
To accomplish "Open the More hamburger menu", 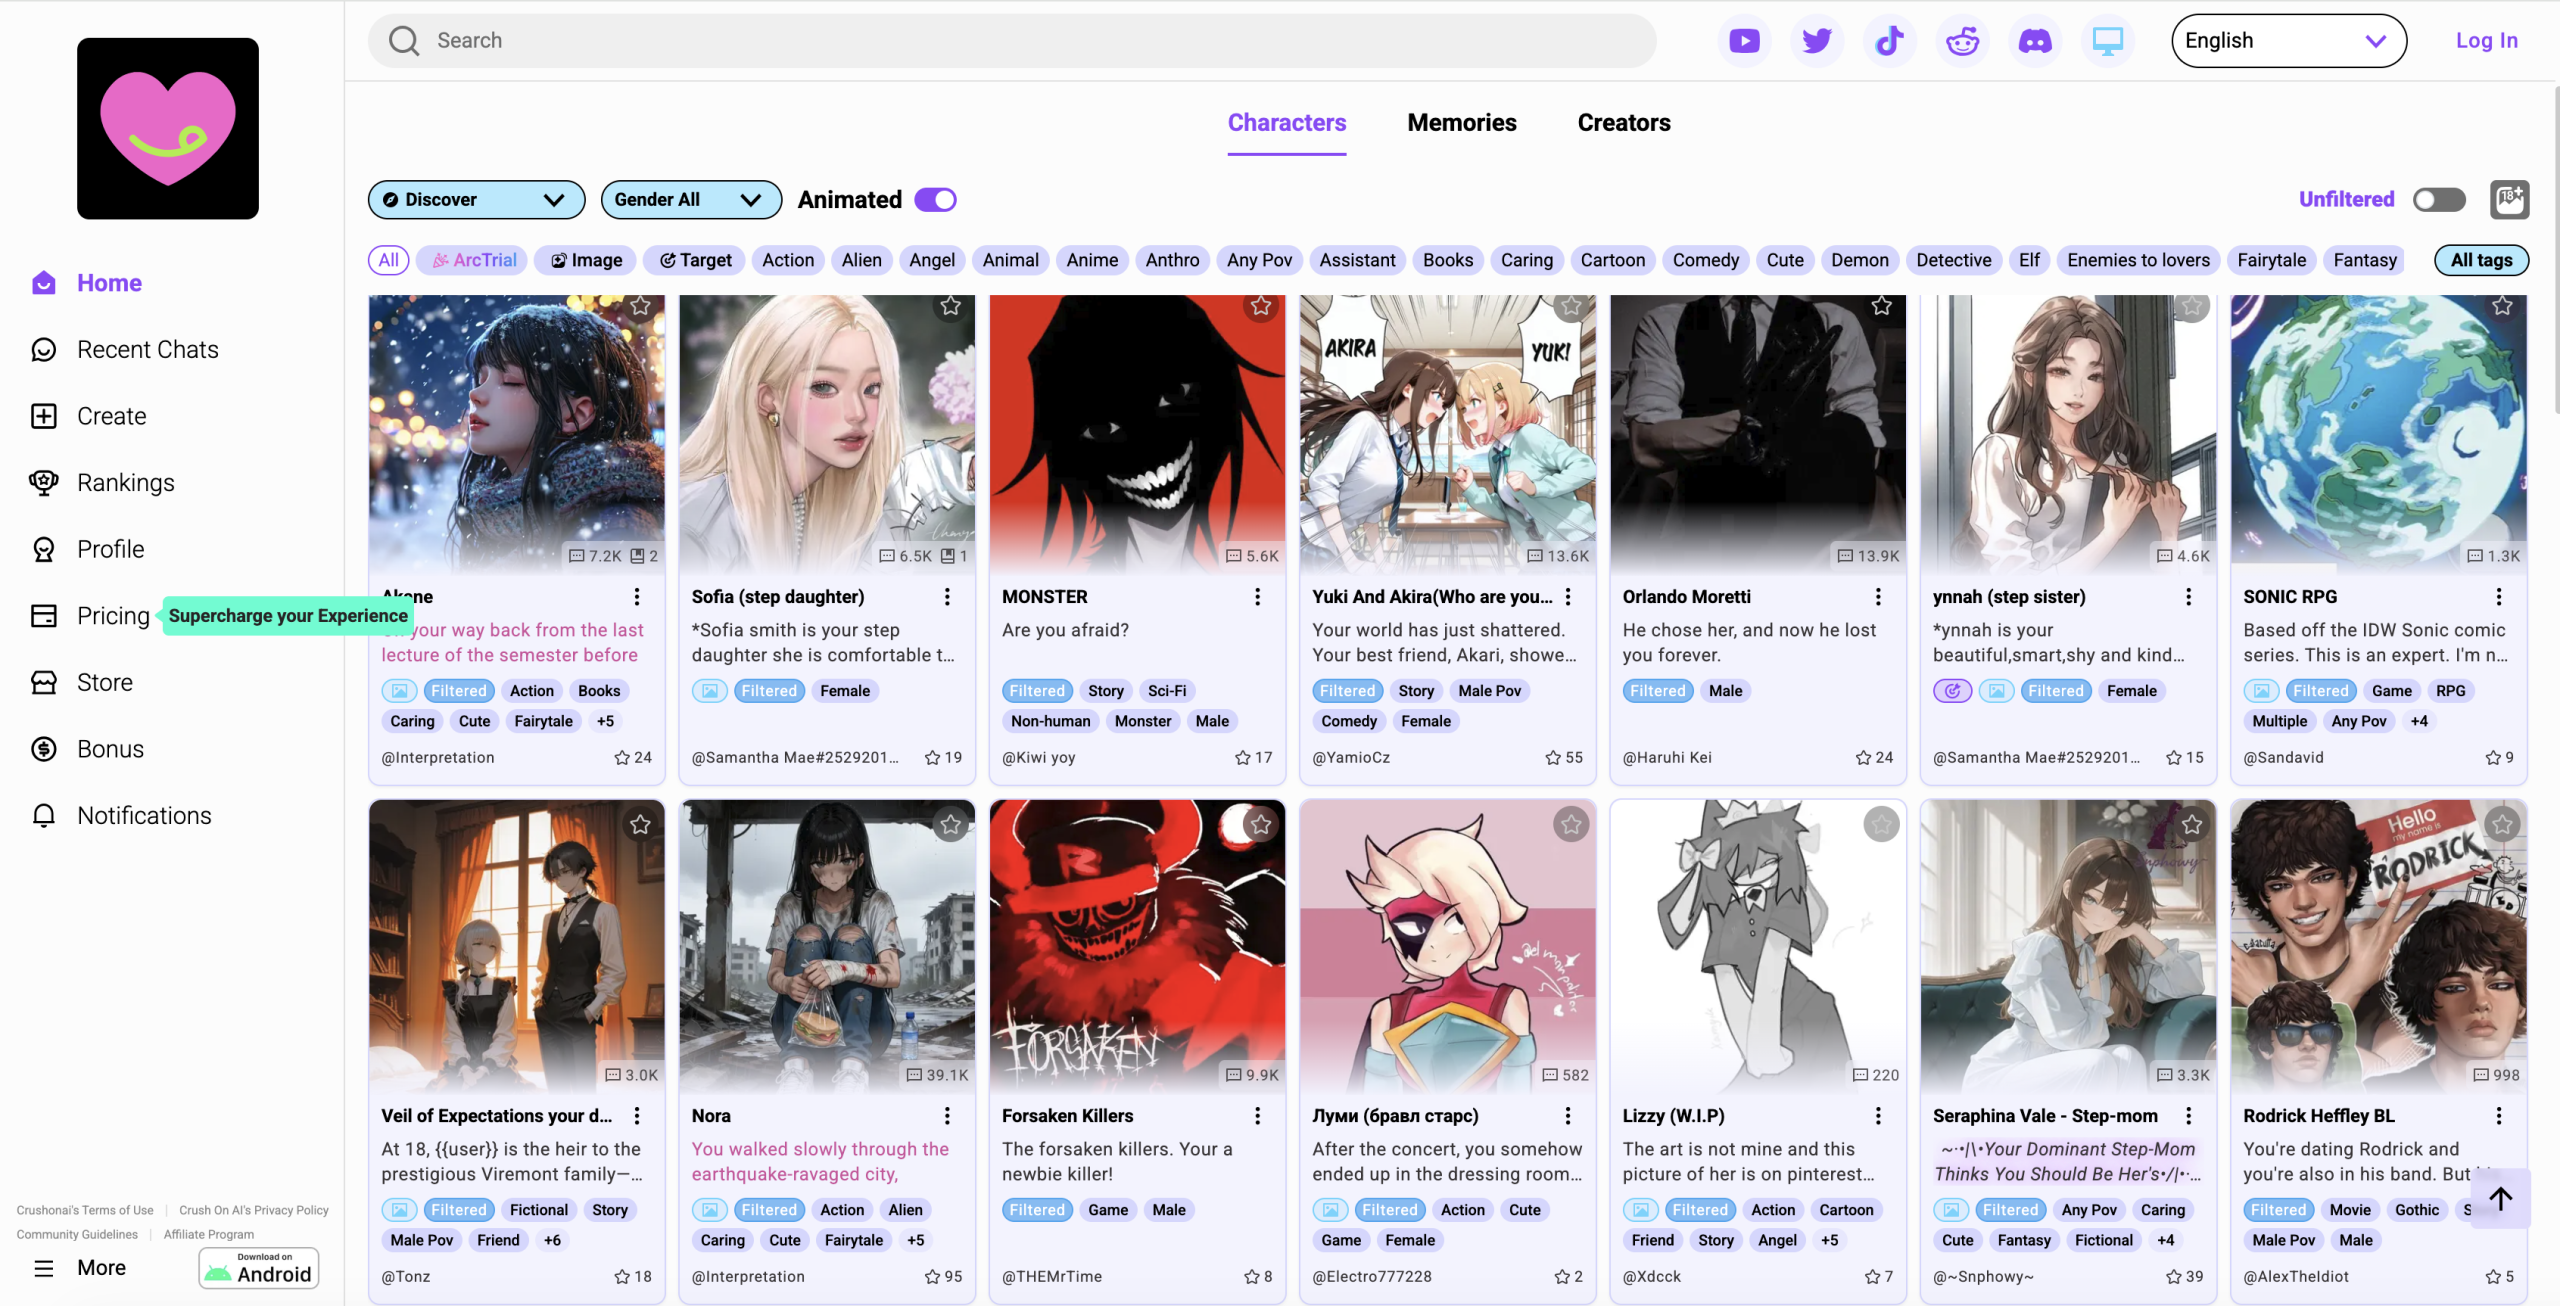I will [79, 1267].
